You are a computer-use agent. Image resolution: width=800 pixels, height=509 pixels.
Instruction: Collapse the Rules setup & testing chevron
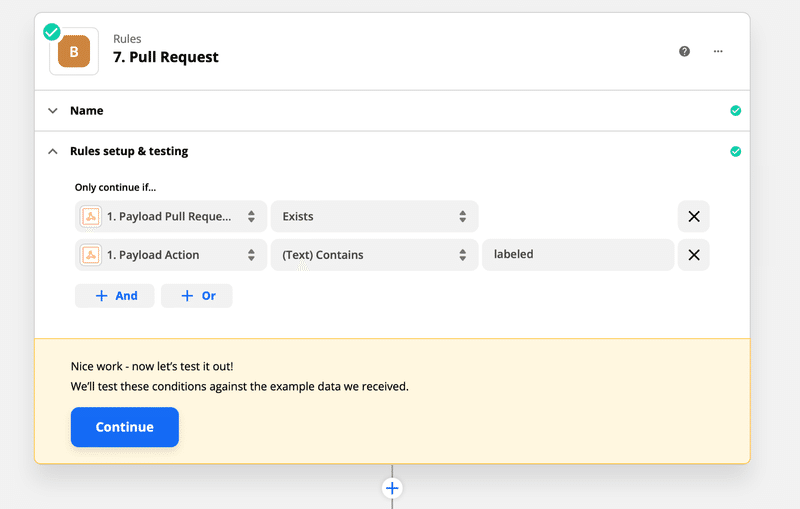coord(53,151)
